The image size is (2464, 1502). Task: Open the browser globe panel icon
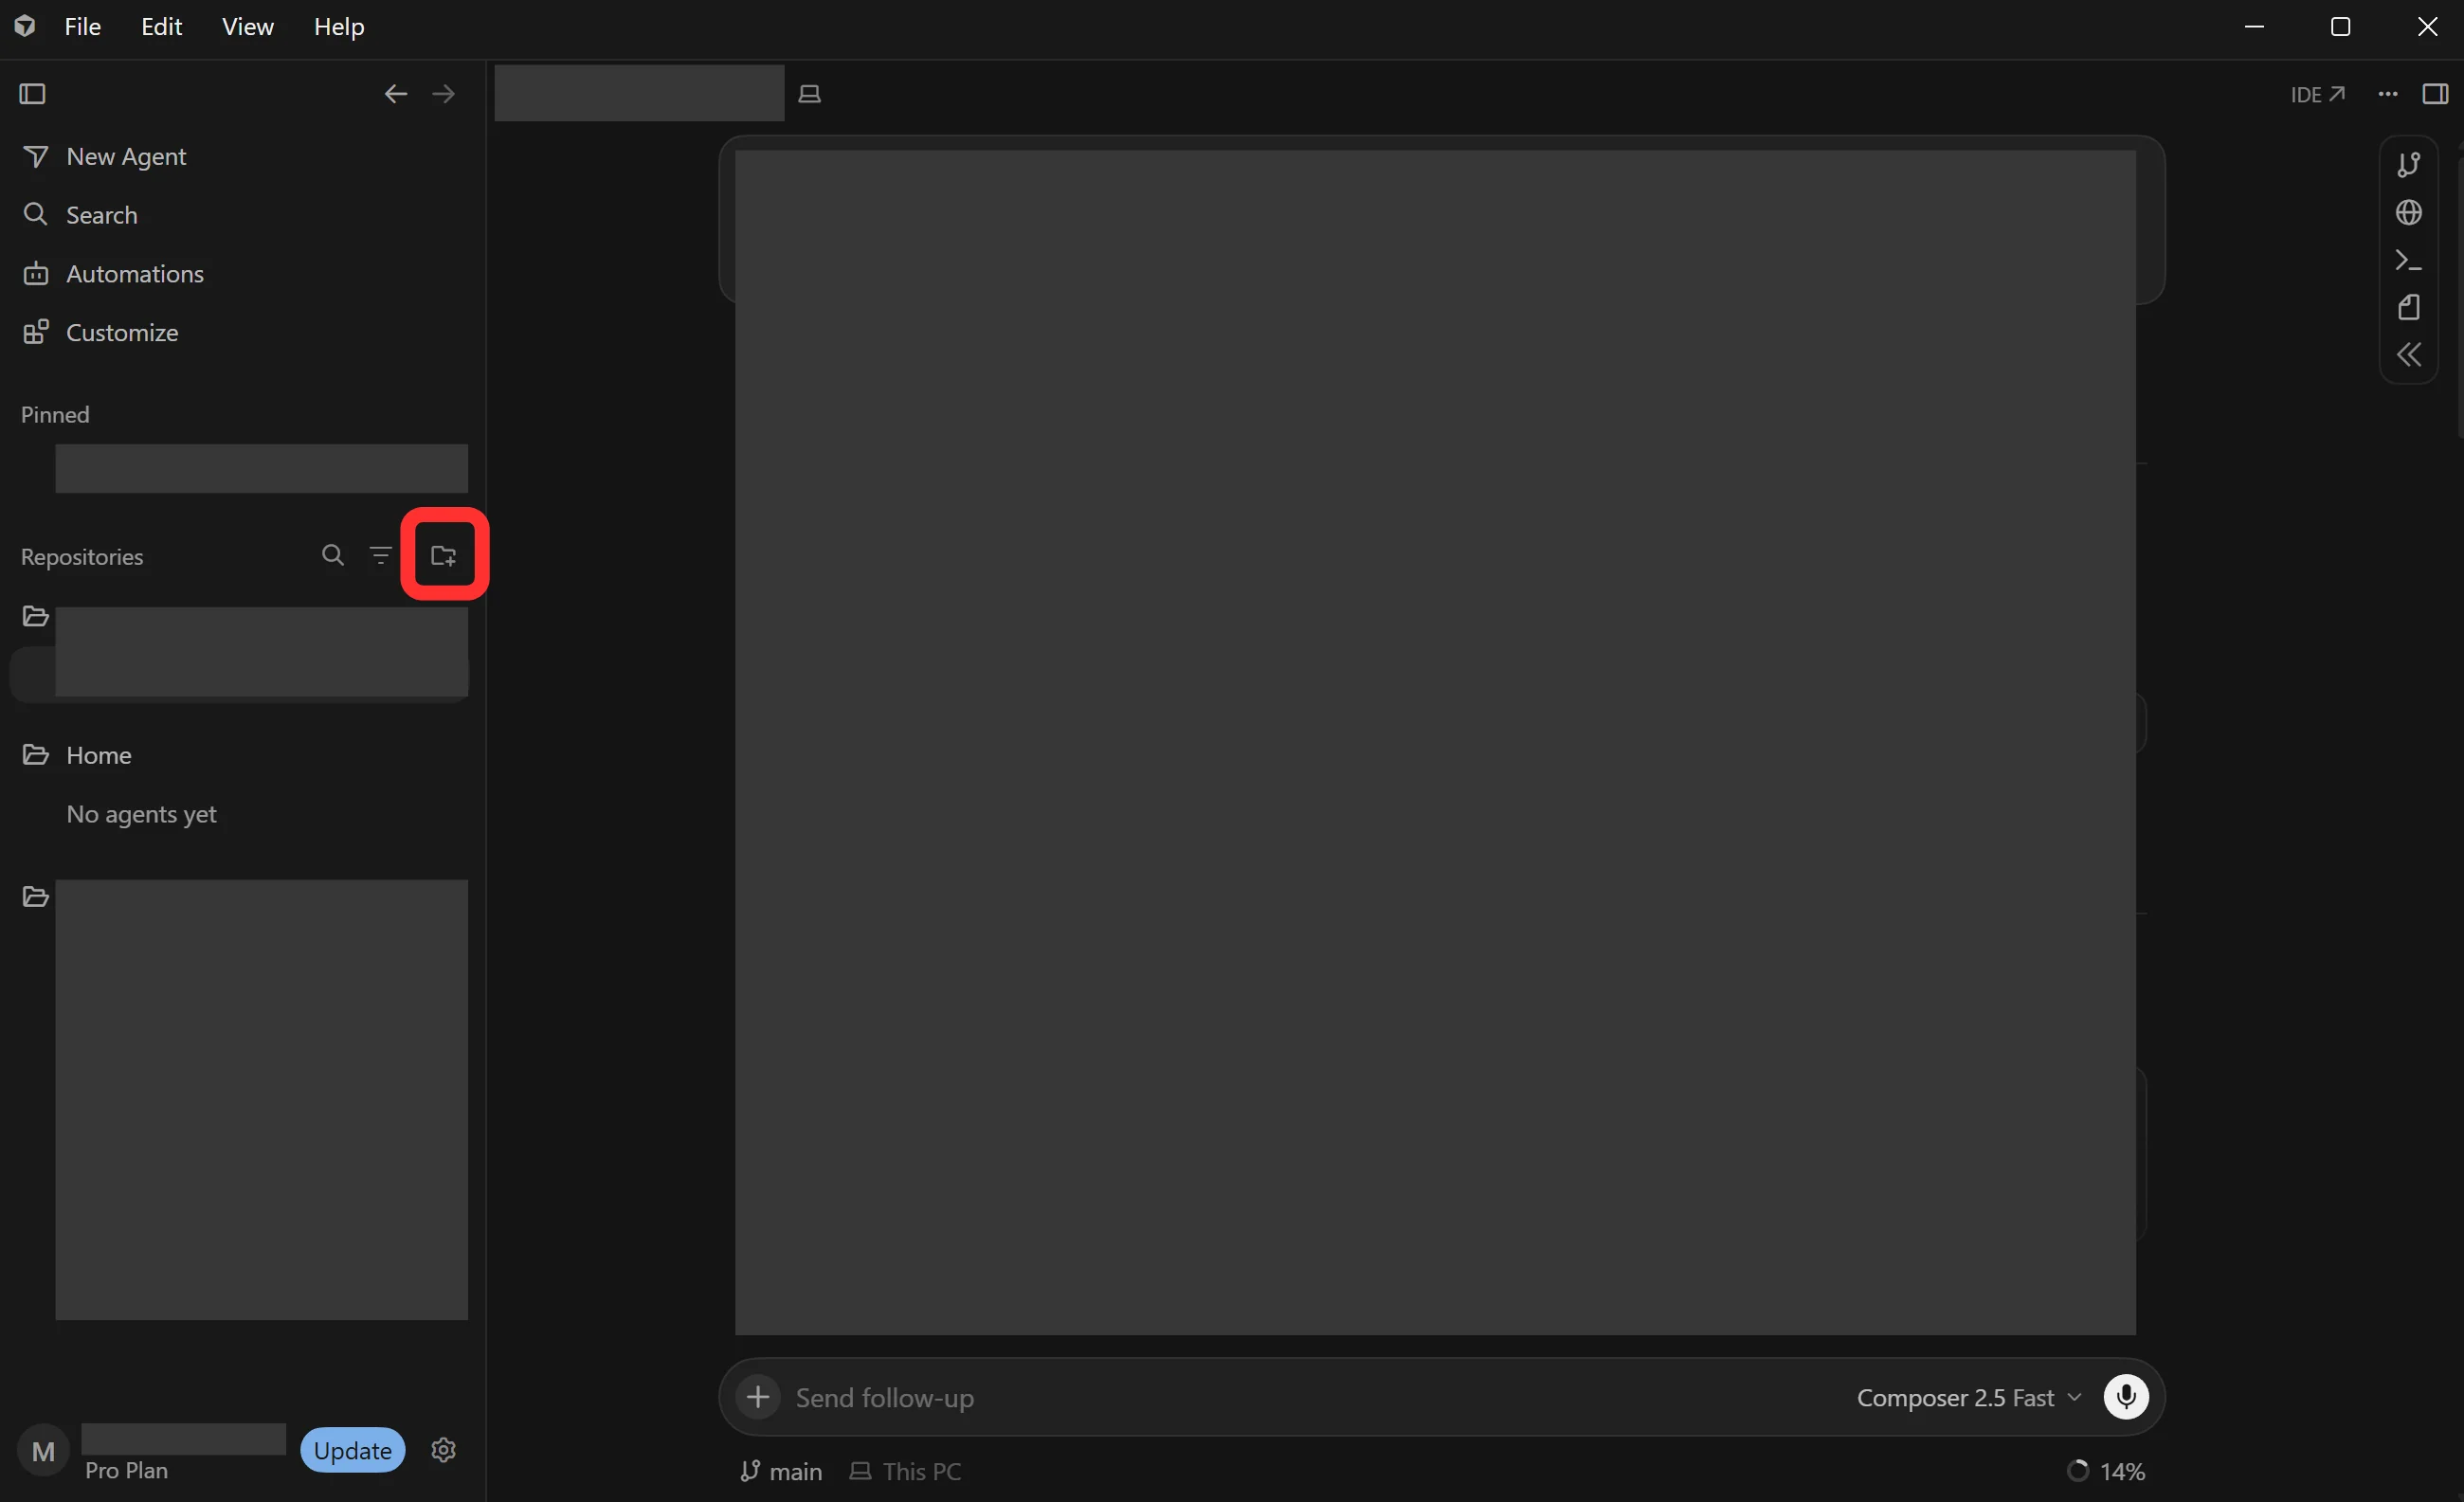coord(2409,213)
